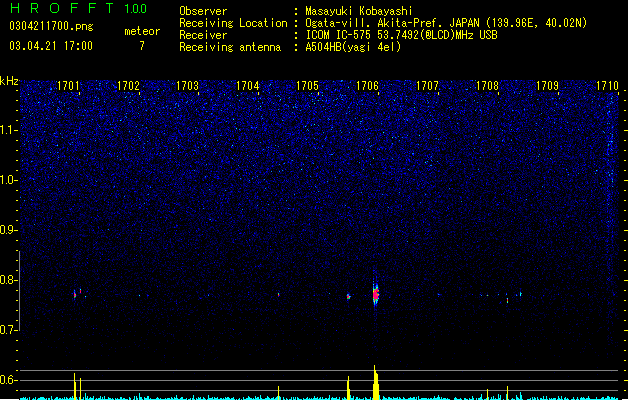Click the 0.8 kHz frequency label
This screenshot has width=629, height=400.
coord(9,280)
